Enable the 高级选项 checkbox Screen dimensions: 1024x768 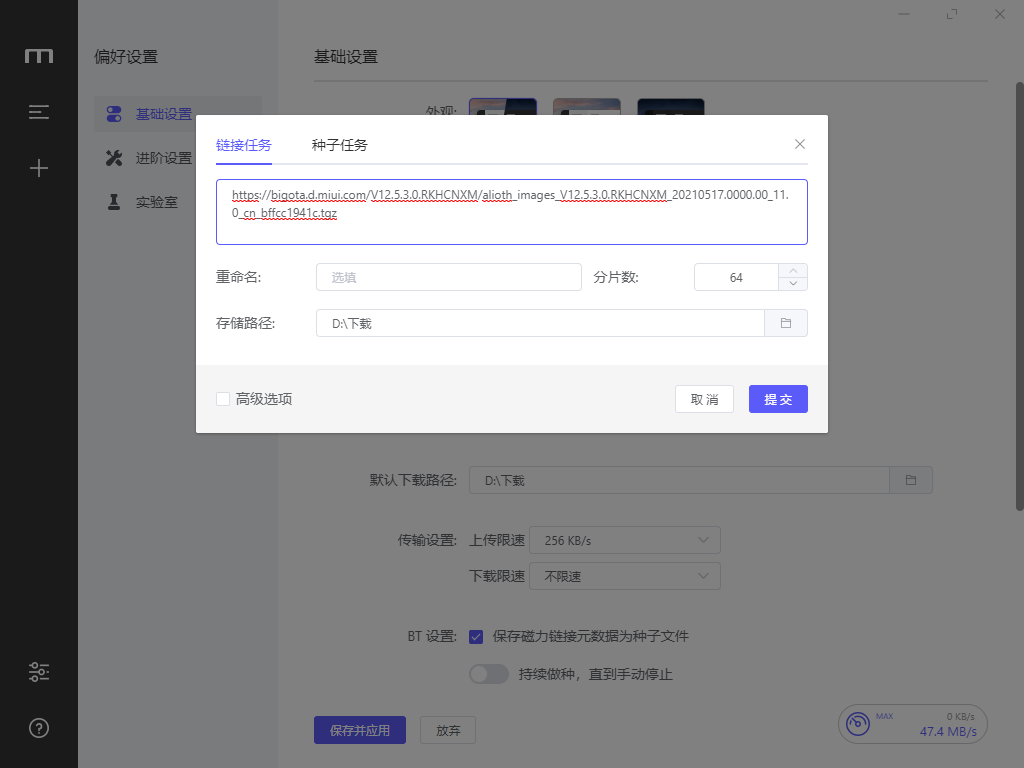pyautogui.click(x=223, y=399)
